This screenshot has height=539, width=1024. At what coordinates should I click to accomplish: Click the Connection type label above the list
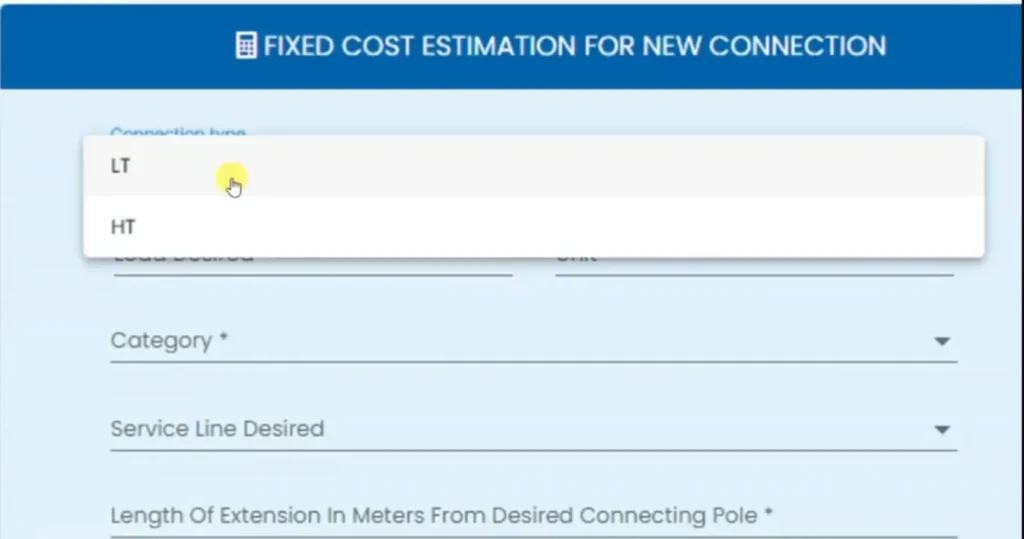click(177, 131)
